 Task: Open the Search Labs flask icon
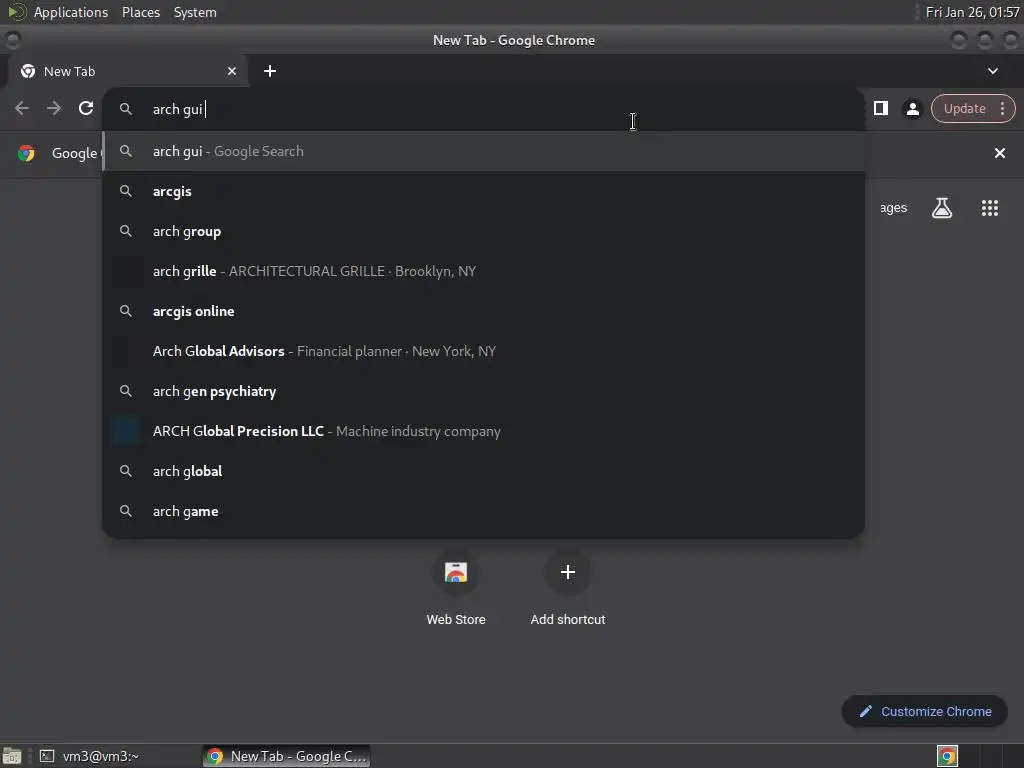(942, 208)
